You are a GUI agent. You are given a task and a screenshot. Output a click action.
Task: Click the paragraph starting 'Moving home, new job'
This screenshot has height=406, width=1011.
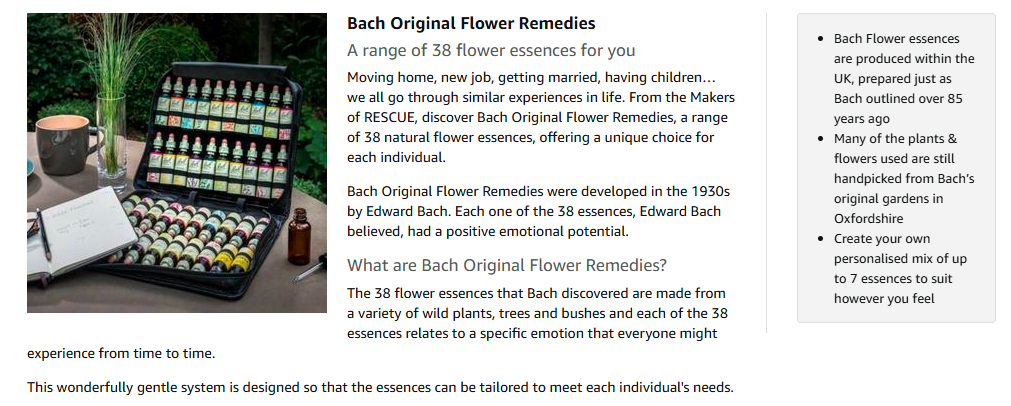[540, 117]
